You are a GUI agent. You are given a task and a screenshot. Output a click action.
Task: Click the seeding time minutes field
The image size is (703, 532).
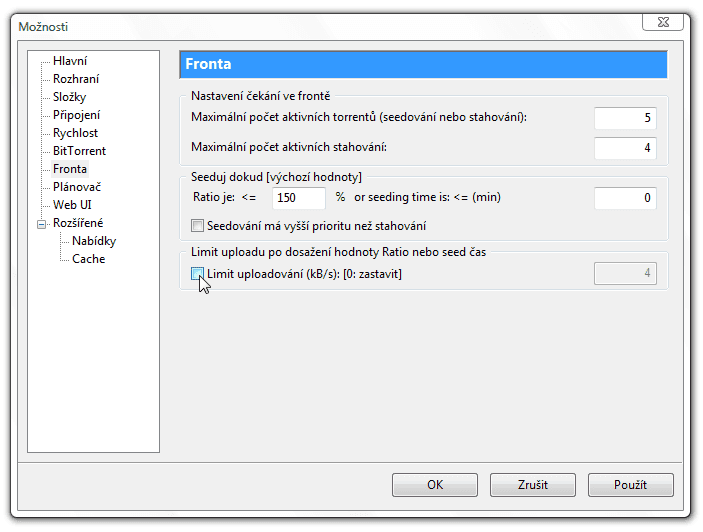tap(625, 198)
